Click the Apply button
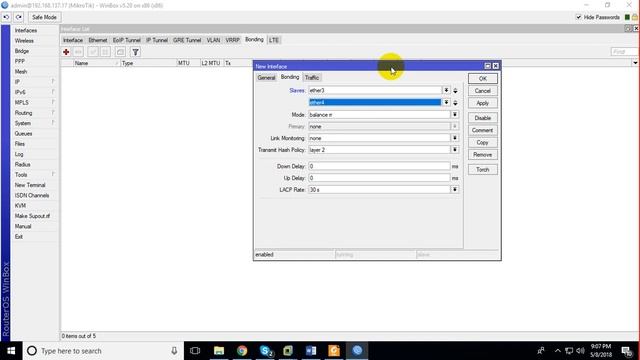The height and width of the screenshot is (360, 640). point(482,103)
